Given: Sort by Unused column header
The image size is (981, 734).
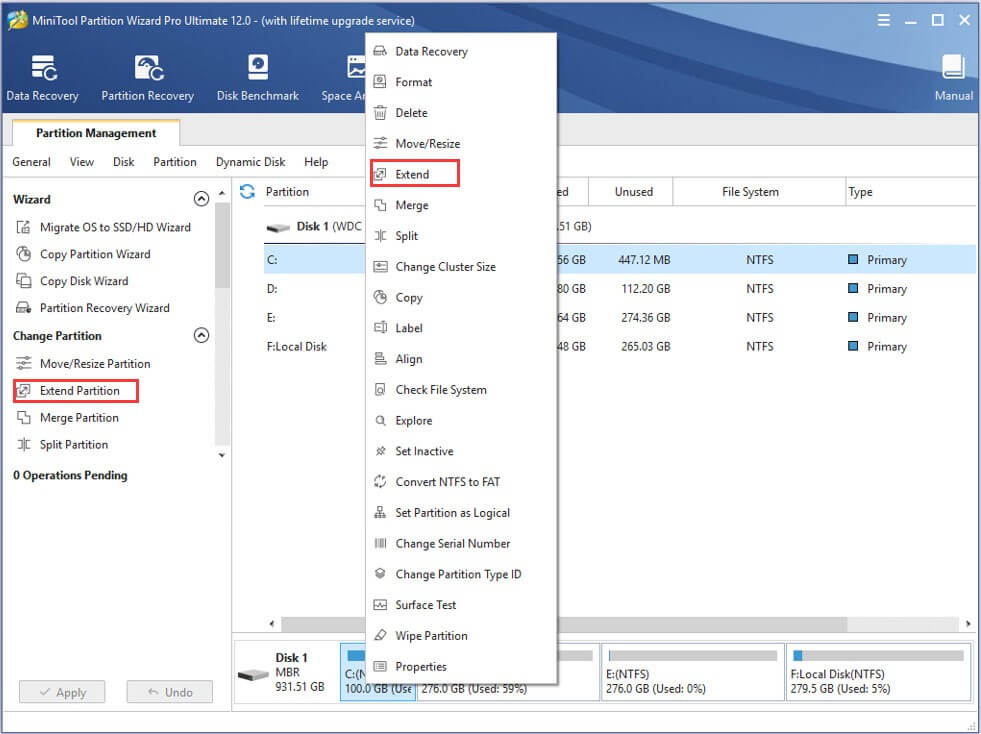Looking at the screenshot, I should [x=631, y=191].
